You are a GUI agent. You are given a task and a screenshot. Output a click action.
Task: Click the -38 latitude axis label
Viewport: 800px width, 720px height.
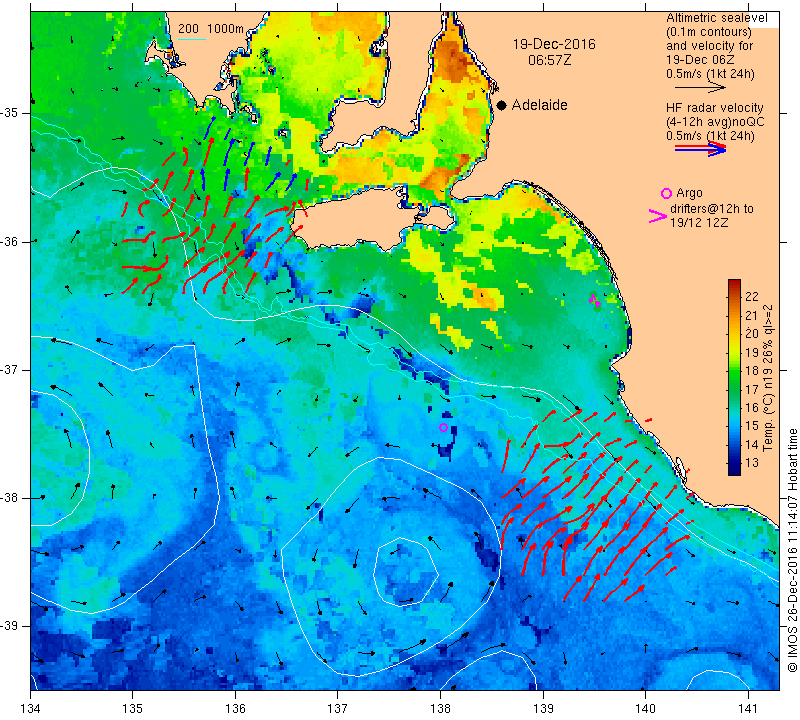(x=11, y=498)
